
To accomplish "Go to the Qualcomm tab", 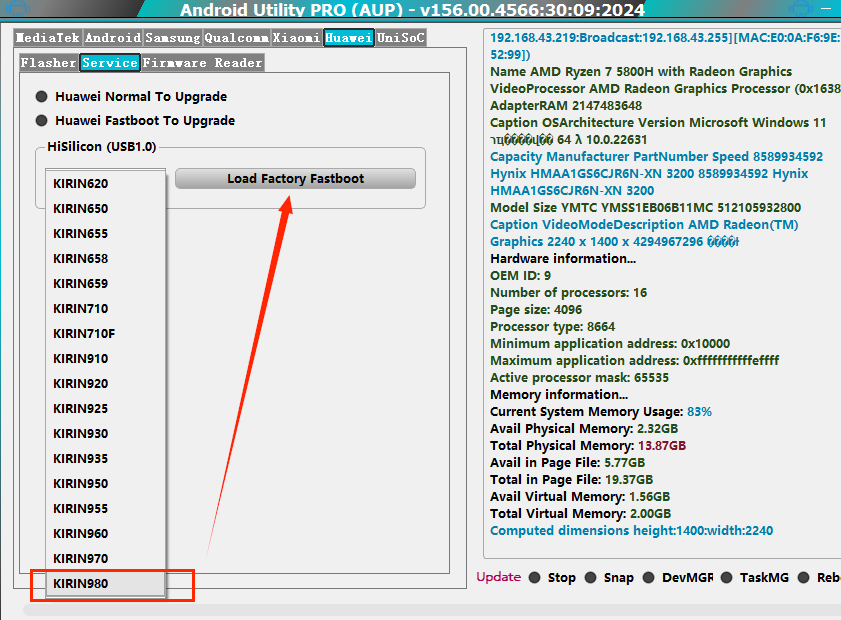I will point(237,38).
